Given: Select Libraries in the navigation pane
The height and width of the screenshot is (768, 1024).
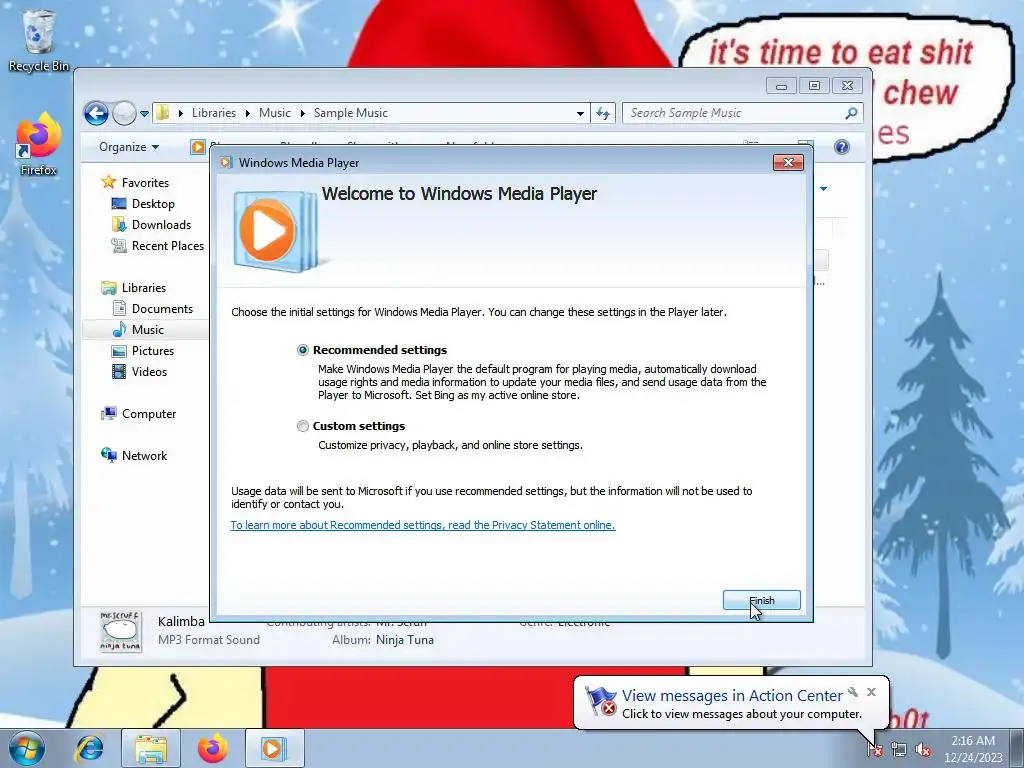Looking at the screenshot, I should 144,288.
